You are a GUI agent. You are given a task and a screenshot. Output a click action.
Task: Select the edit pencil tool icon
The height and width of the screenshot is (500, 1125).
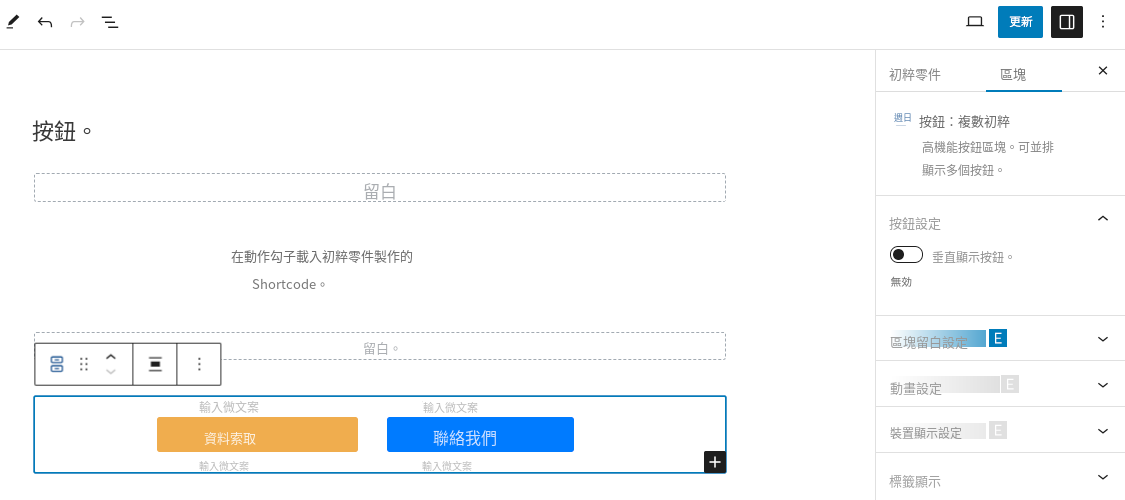point(12,22)
